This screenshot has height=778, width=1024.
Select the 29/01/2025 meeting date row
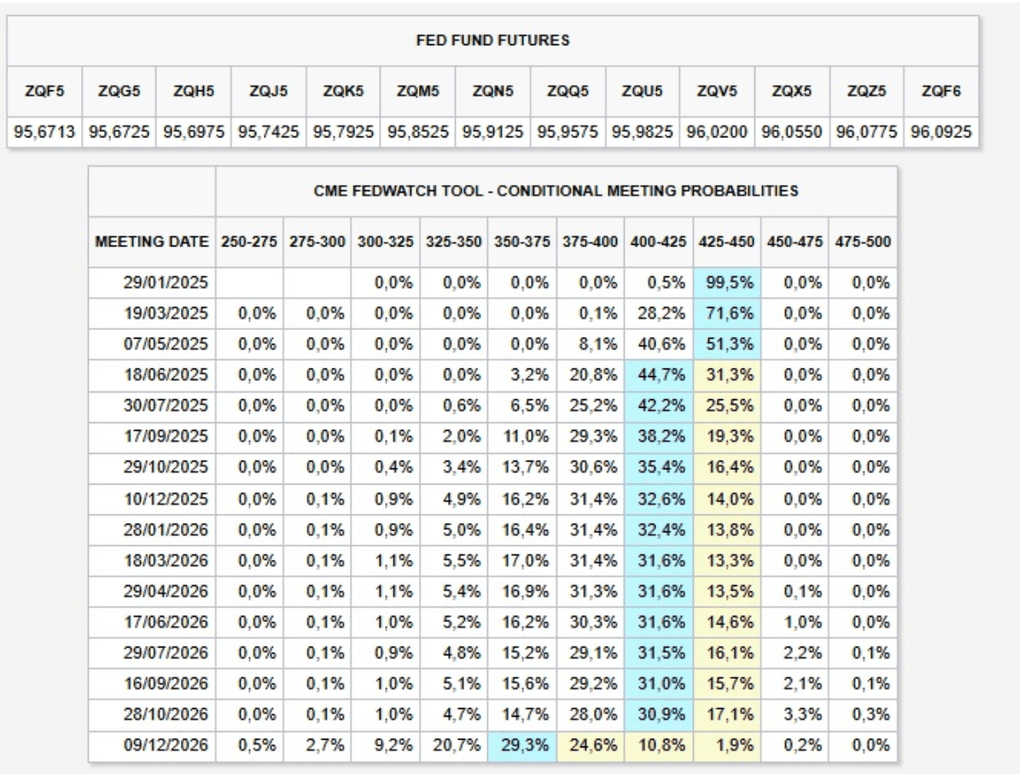166,283
